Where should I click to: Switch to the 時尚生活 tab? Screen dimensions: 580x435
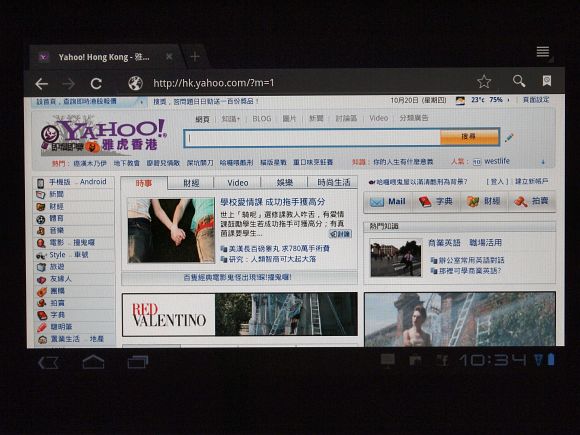click(x=333, y=182)
